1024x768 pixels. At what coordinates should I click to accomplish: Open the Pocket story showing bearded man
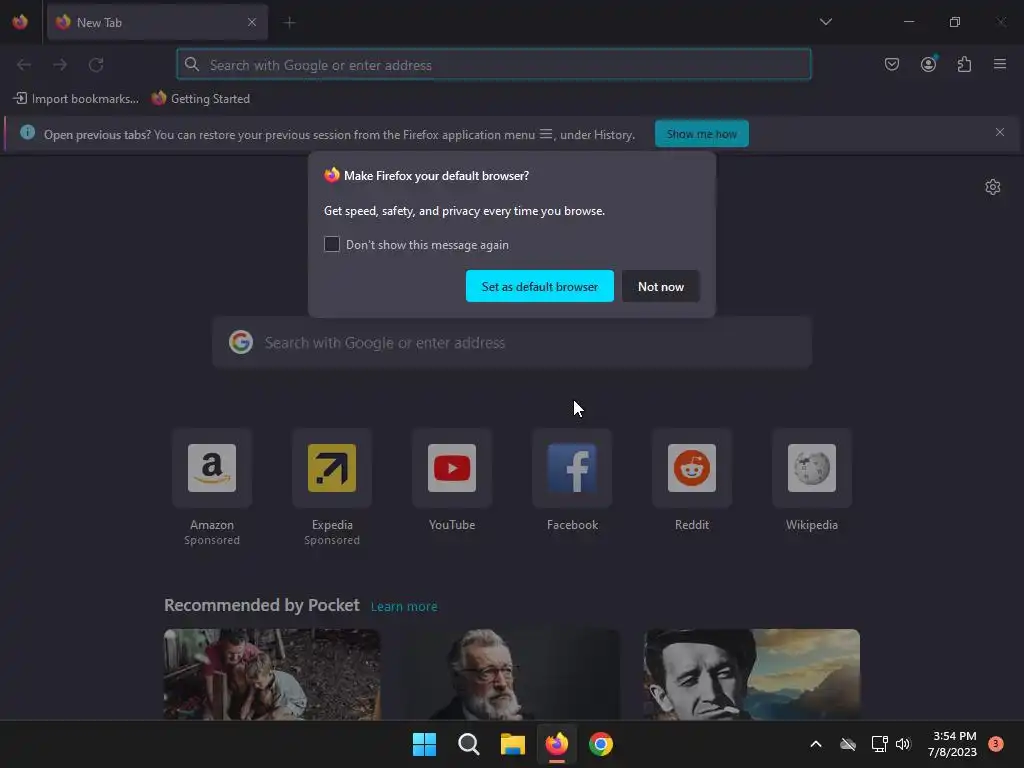coord(512,674)
